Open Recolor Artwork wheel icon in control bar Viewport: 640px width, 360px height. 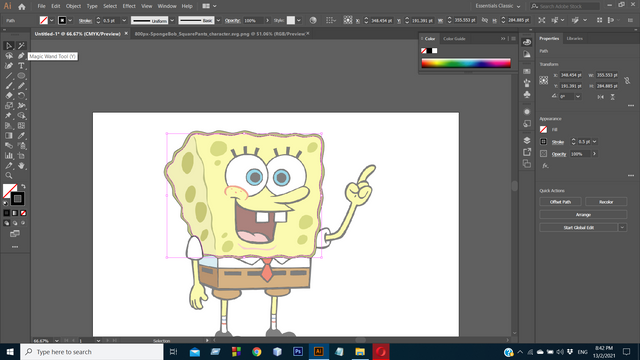point(313,20)
